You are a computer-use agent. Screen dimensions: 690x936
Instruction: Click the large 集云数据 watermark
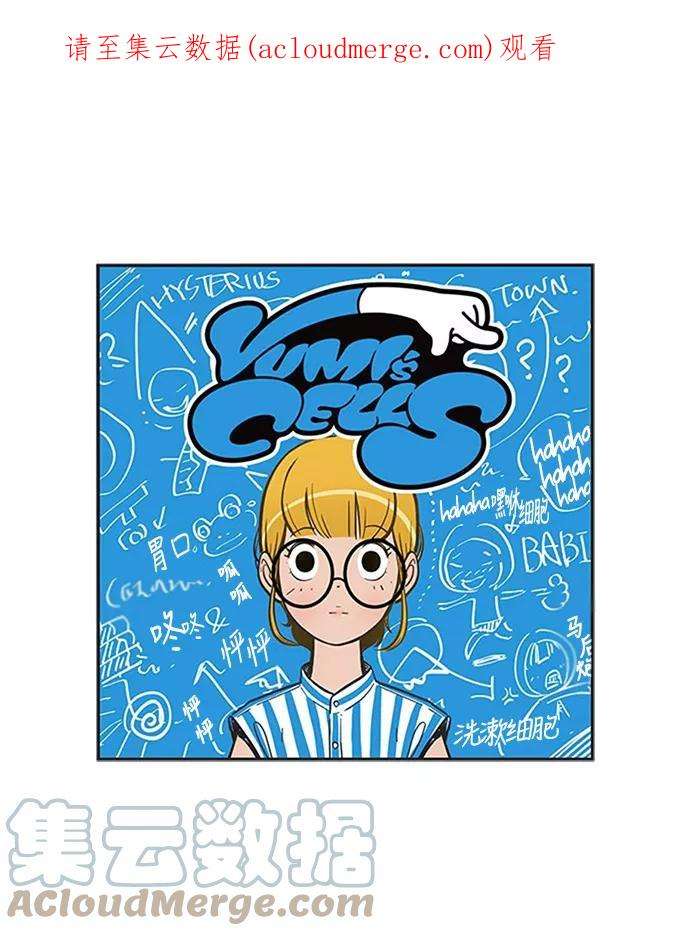tap(191, 843)
